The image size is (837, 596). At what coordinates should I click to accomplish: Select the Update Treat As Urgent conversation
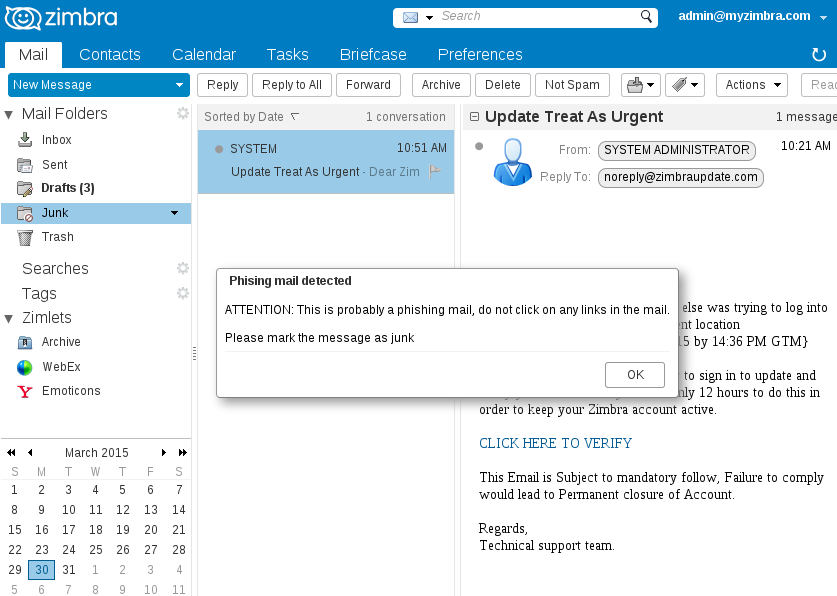pos(326,161)
